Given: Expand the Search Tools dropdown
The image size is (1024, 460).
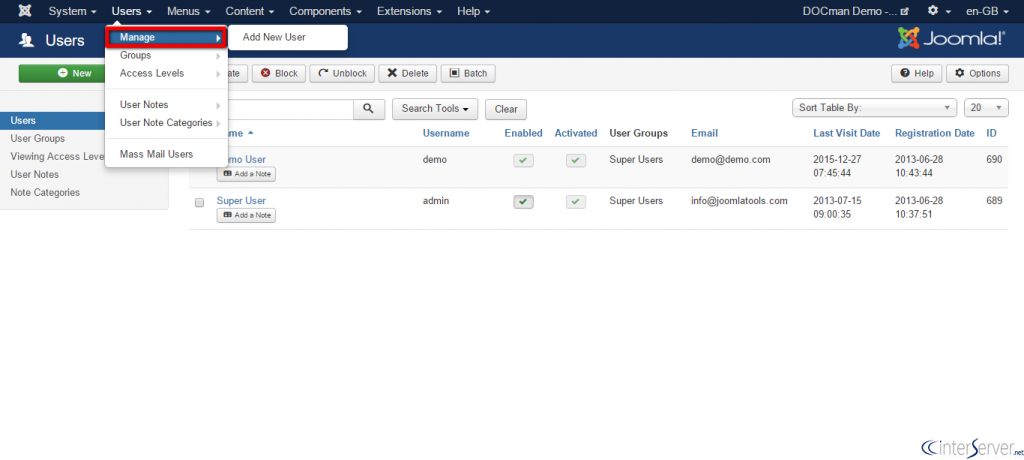Looking at the screenshot, I should [x=435, y=109].
